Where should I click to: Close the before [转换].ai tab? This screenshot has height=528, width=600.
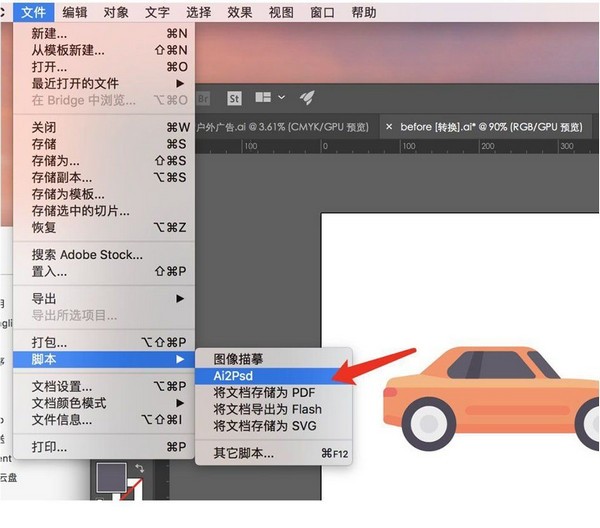389,126
